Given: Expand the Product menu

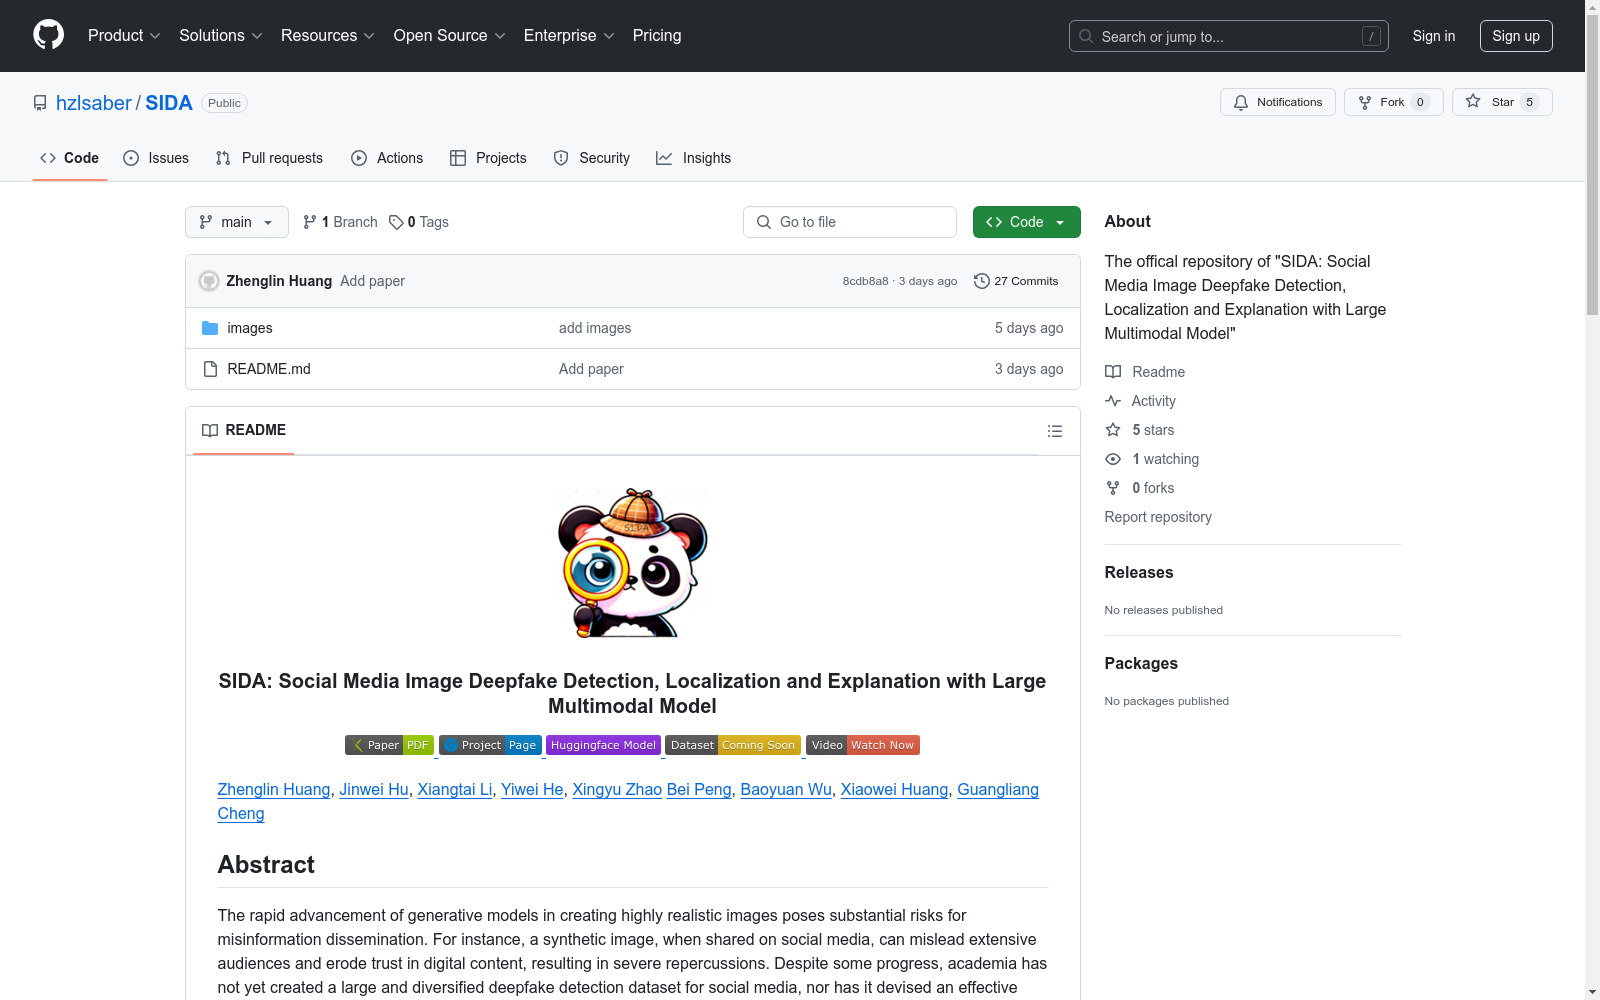Looking at the screenshot, I should coord(124,36).
